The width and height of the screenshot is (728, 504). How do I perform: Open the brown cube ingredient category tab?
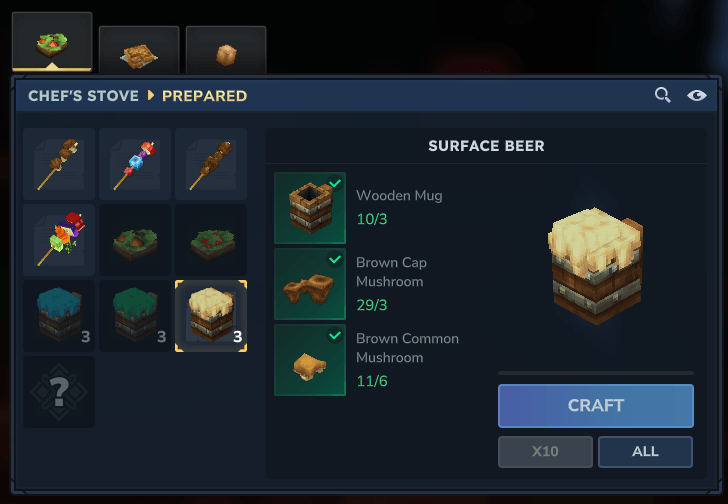coord(226,49)
